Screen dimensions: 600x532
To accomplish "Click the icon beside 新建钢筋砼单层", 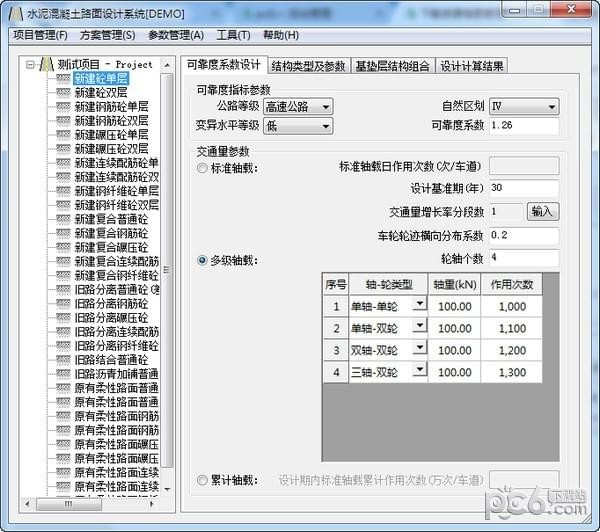I will (63, 106).
